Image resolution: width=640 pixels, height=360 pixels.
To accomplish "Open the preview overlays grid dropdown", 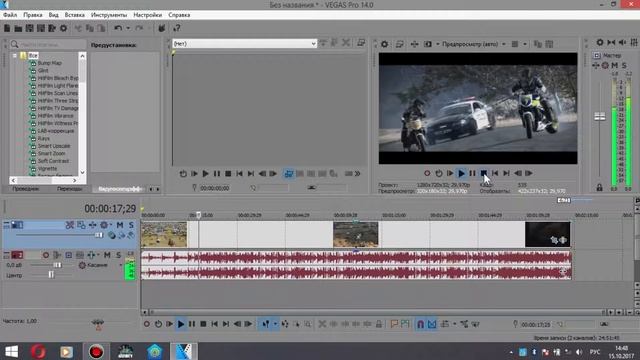I will click(525, 44).
